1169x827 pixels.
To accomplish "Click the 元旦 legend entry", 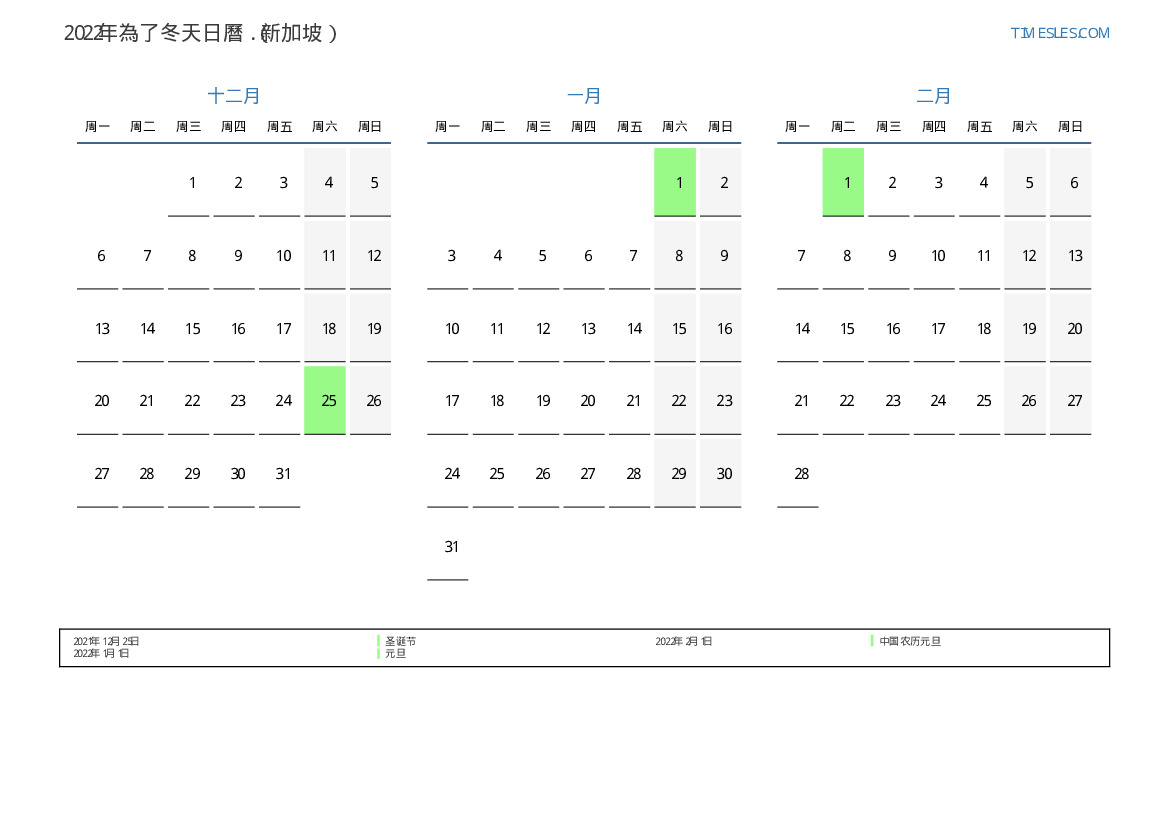I will (x=395, y=653).
